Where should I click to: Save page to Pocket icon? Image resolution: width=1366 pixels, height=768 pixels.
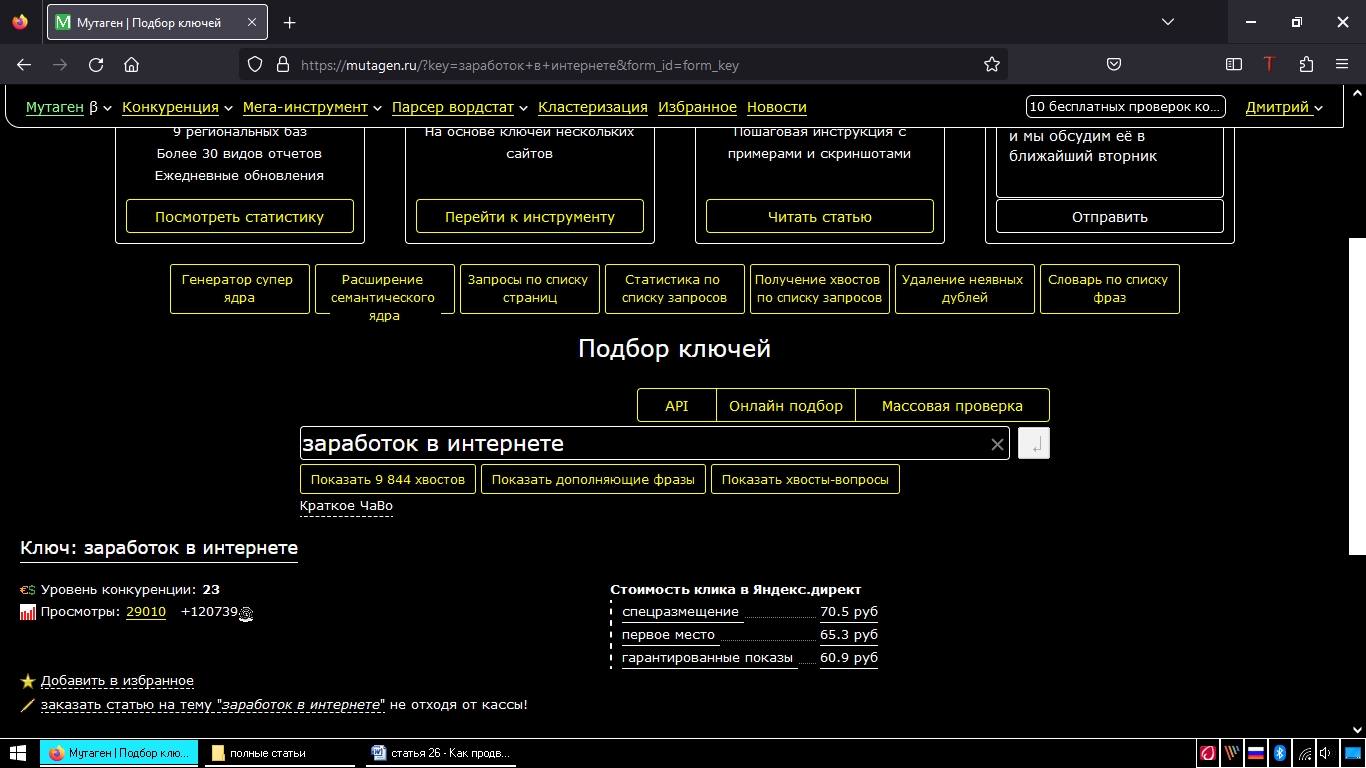pyautogui.click(x=1114, y=64)
